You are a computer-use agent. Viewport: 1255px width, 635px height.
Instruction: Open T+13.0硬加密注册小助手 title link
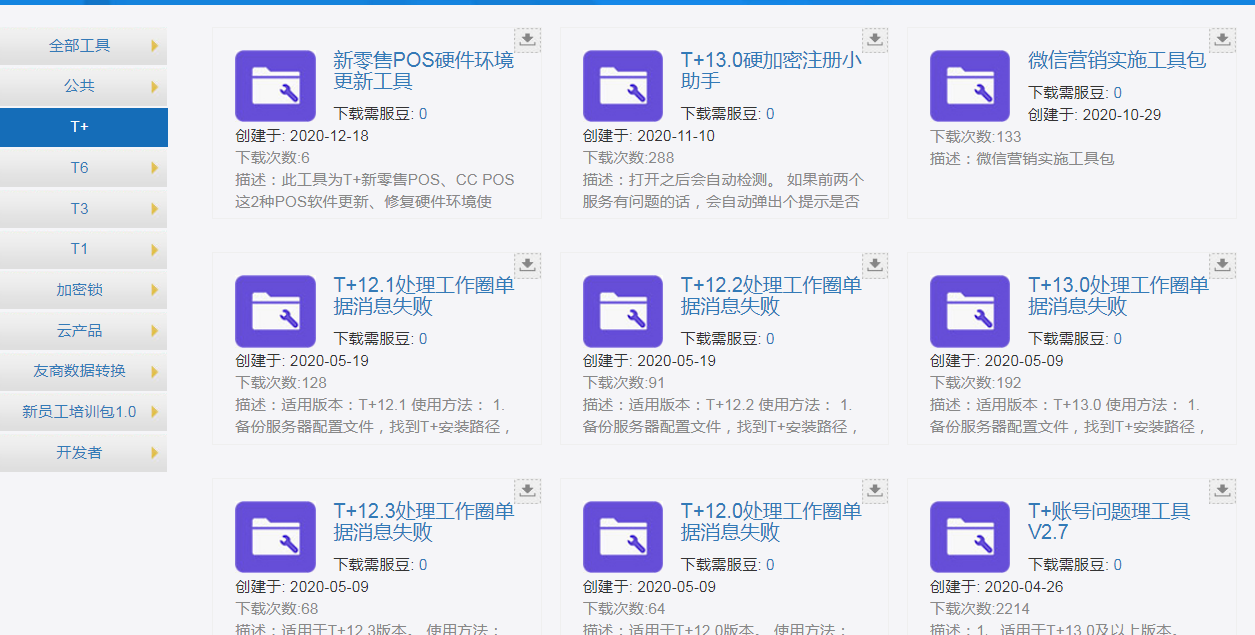[771, 71]
